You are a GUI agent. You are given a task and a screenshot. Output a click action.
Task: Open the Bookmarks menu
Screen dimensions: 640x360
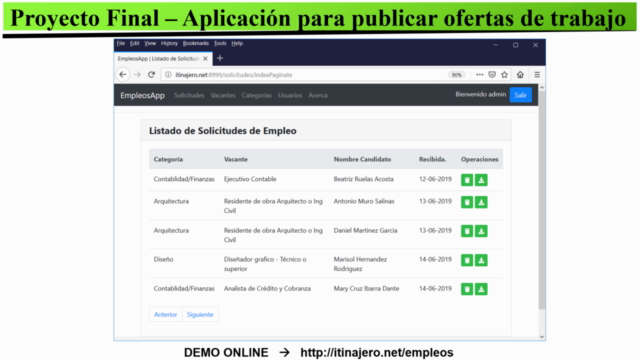tap(196, 43)
